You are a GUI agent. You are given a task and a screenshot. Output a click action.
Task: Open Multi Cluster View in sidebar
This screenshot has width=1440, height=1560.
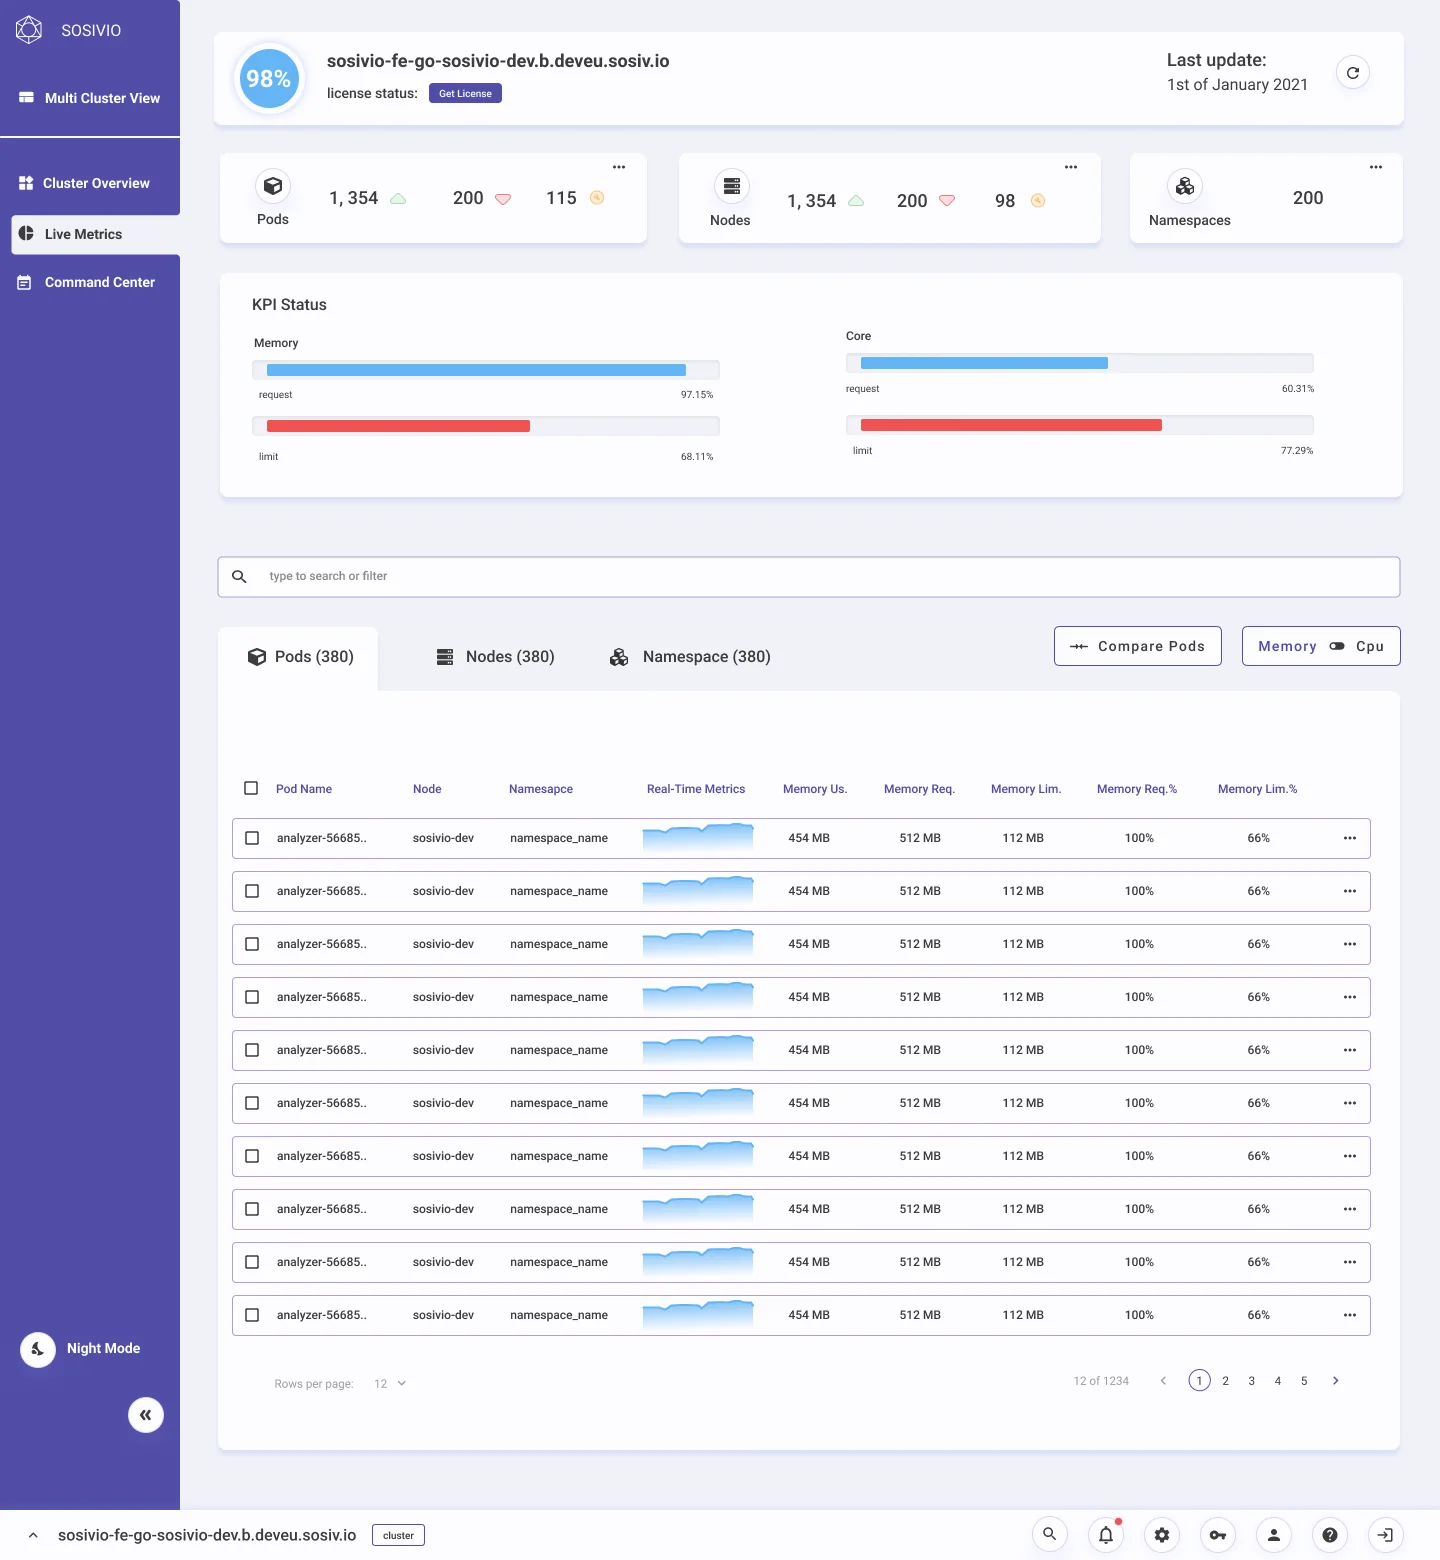(90, 98)
